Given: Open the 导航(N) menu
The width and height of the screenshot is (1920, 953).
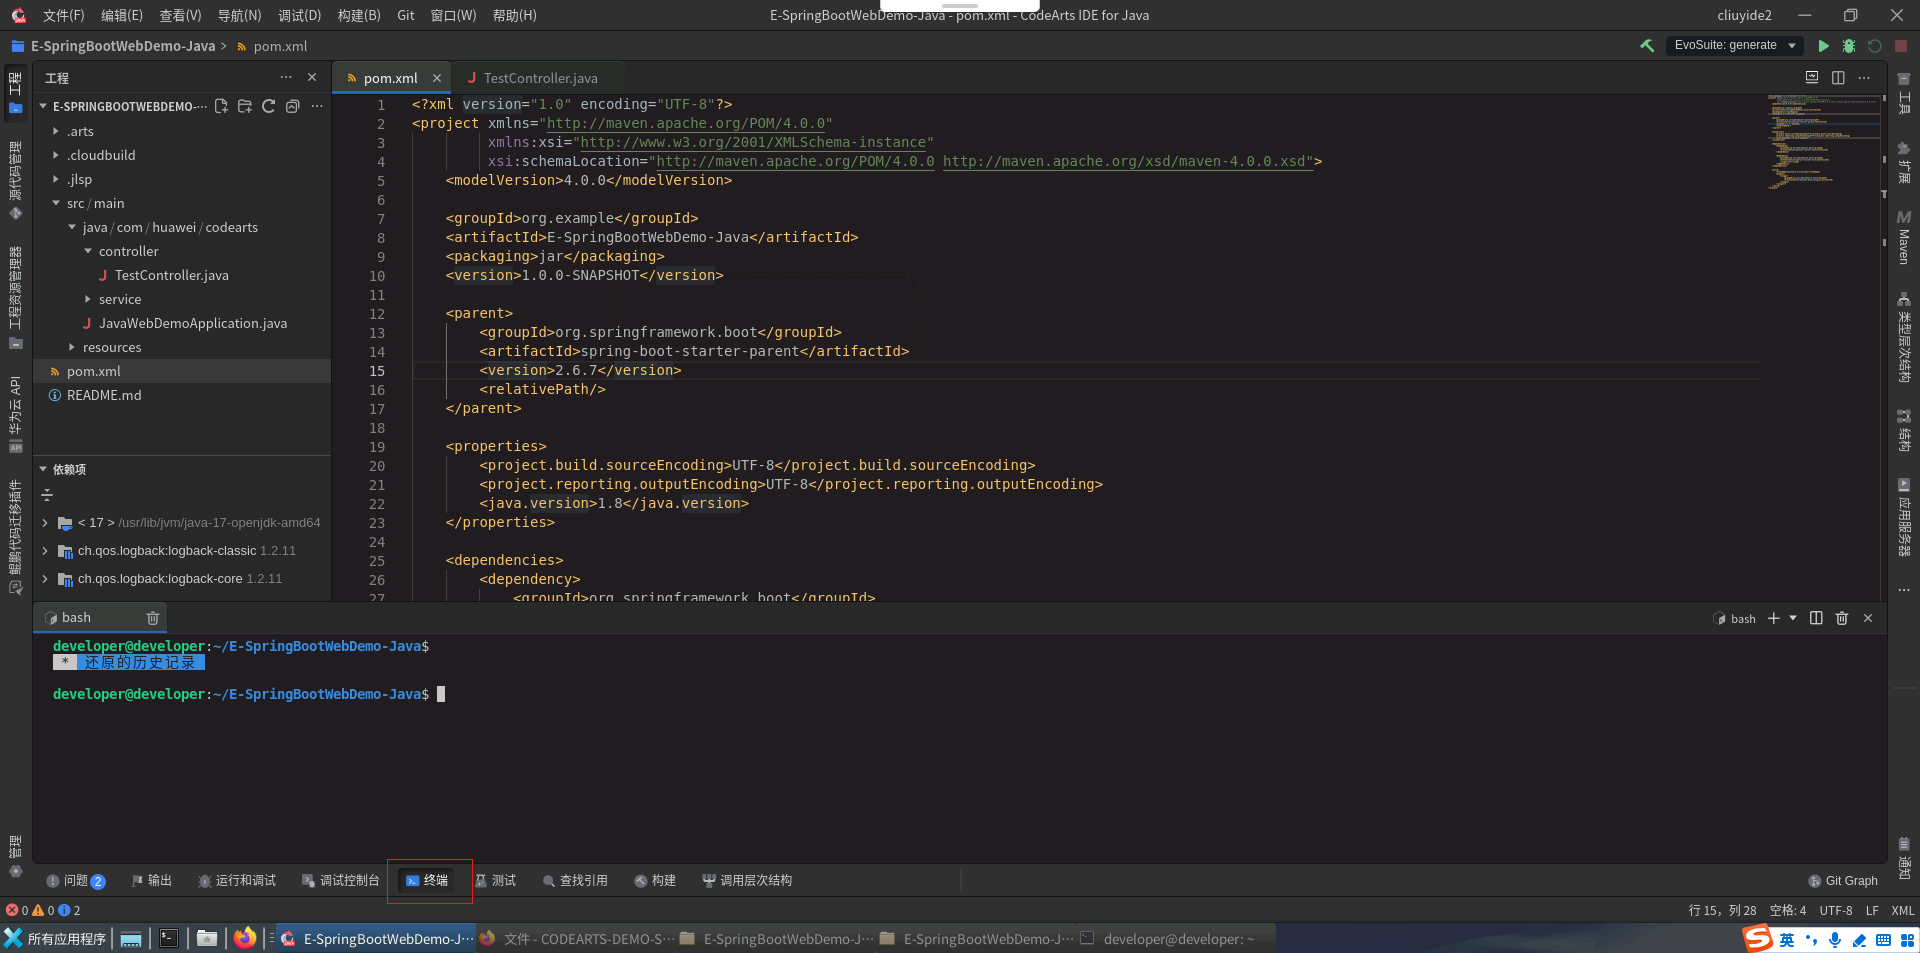Looking at the screenshot, I should pos(239,15).
